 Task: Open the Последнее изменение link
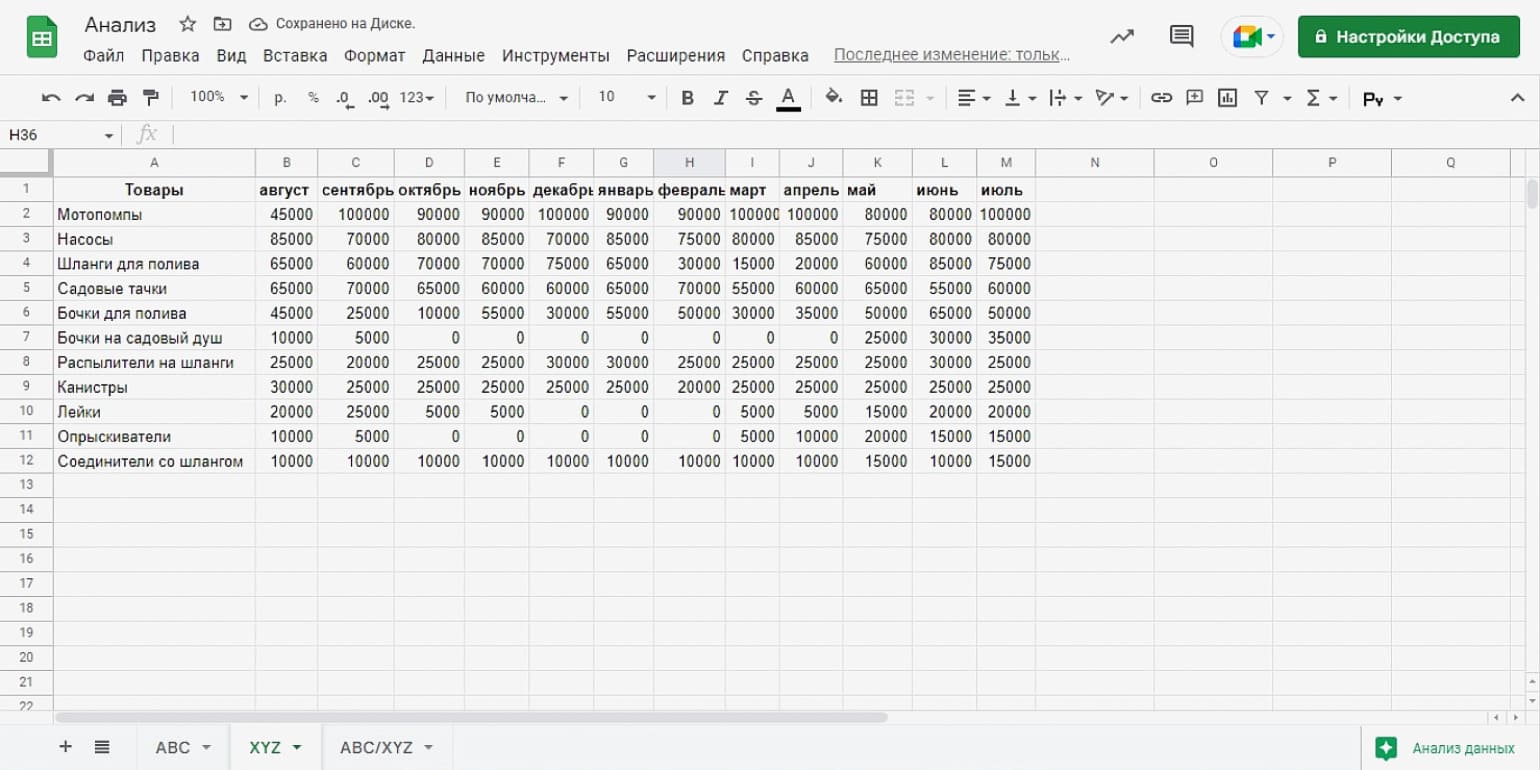(951, 56)
